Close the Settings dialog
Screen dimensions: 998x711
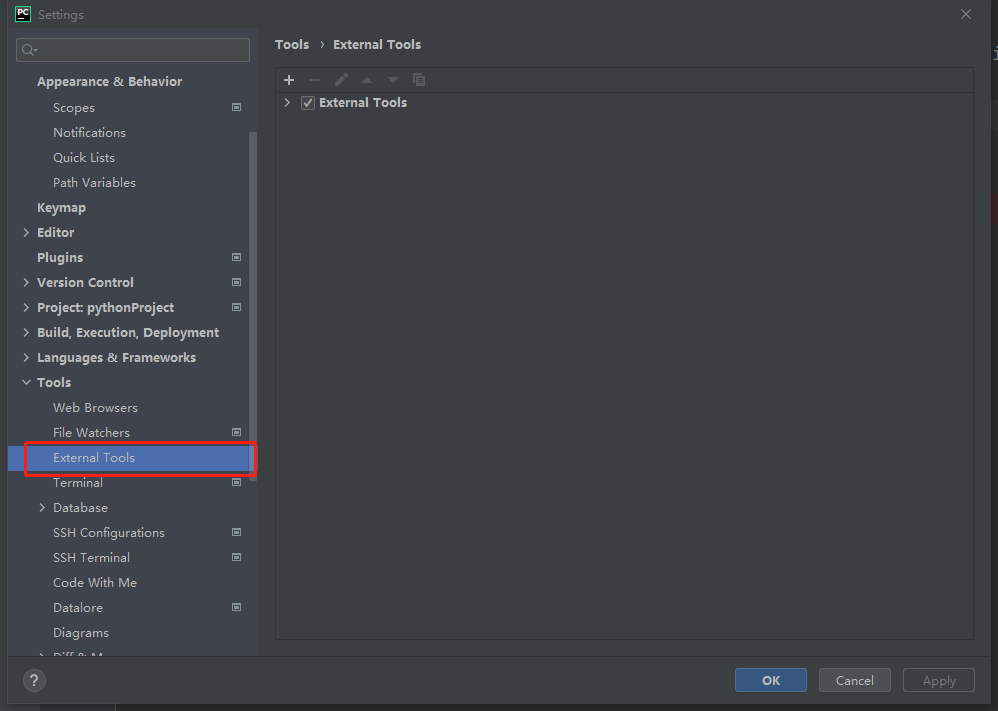tap(966, 14)
